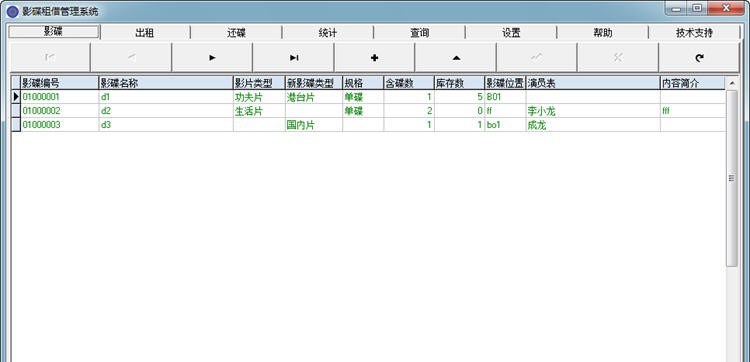The height and width of the screenshot is (362, 750).
Task: Click the row indicator for record 01000002
Action: (x=16, y=111)
